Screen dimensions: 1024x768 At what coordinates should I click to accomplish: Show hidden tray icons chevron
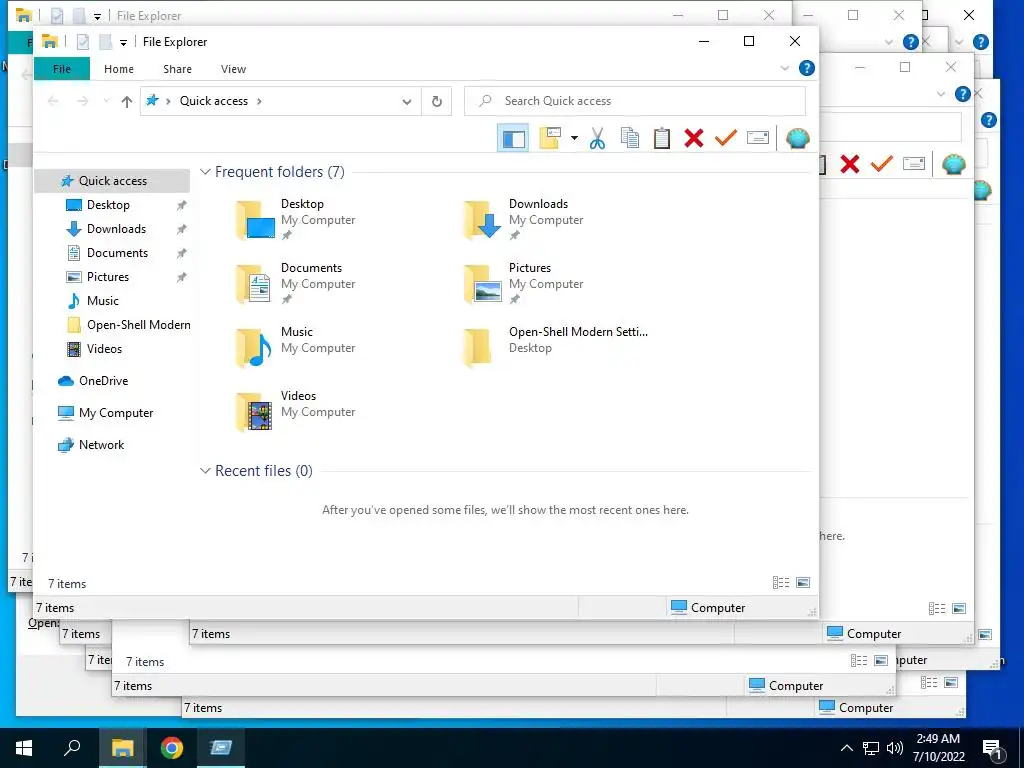click(846, 748)
